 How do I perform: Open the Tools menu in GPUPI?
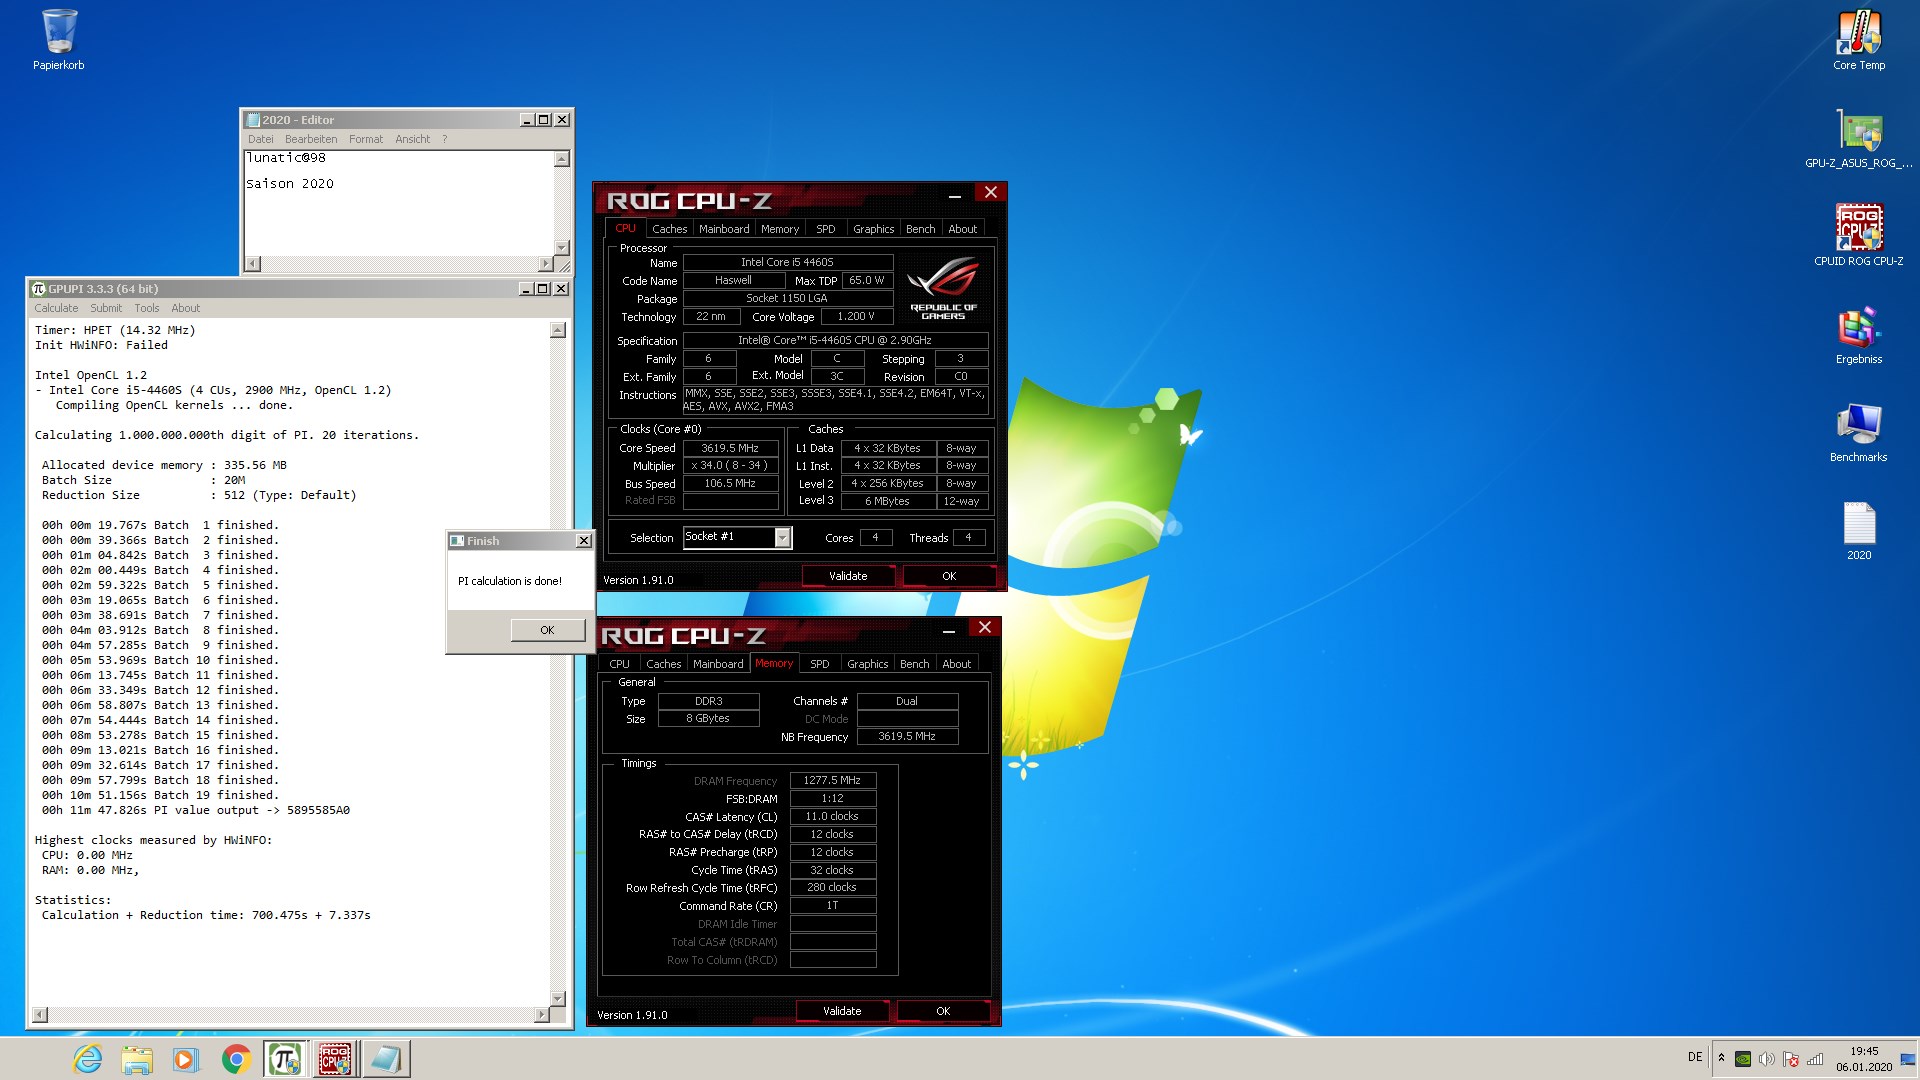point(147,308)
